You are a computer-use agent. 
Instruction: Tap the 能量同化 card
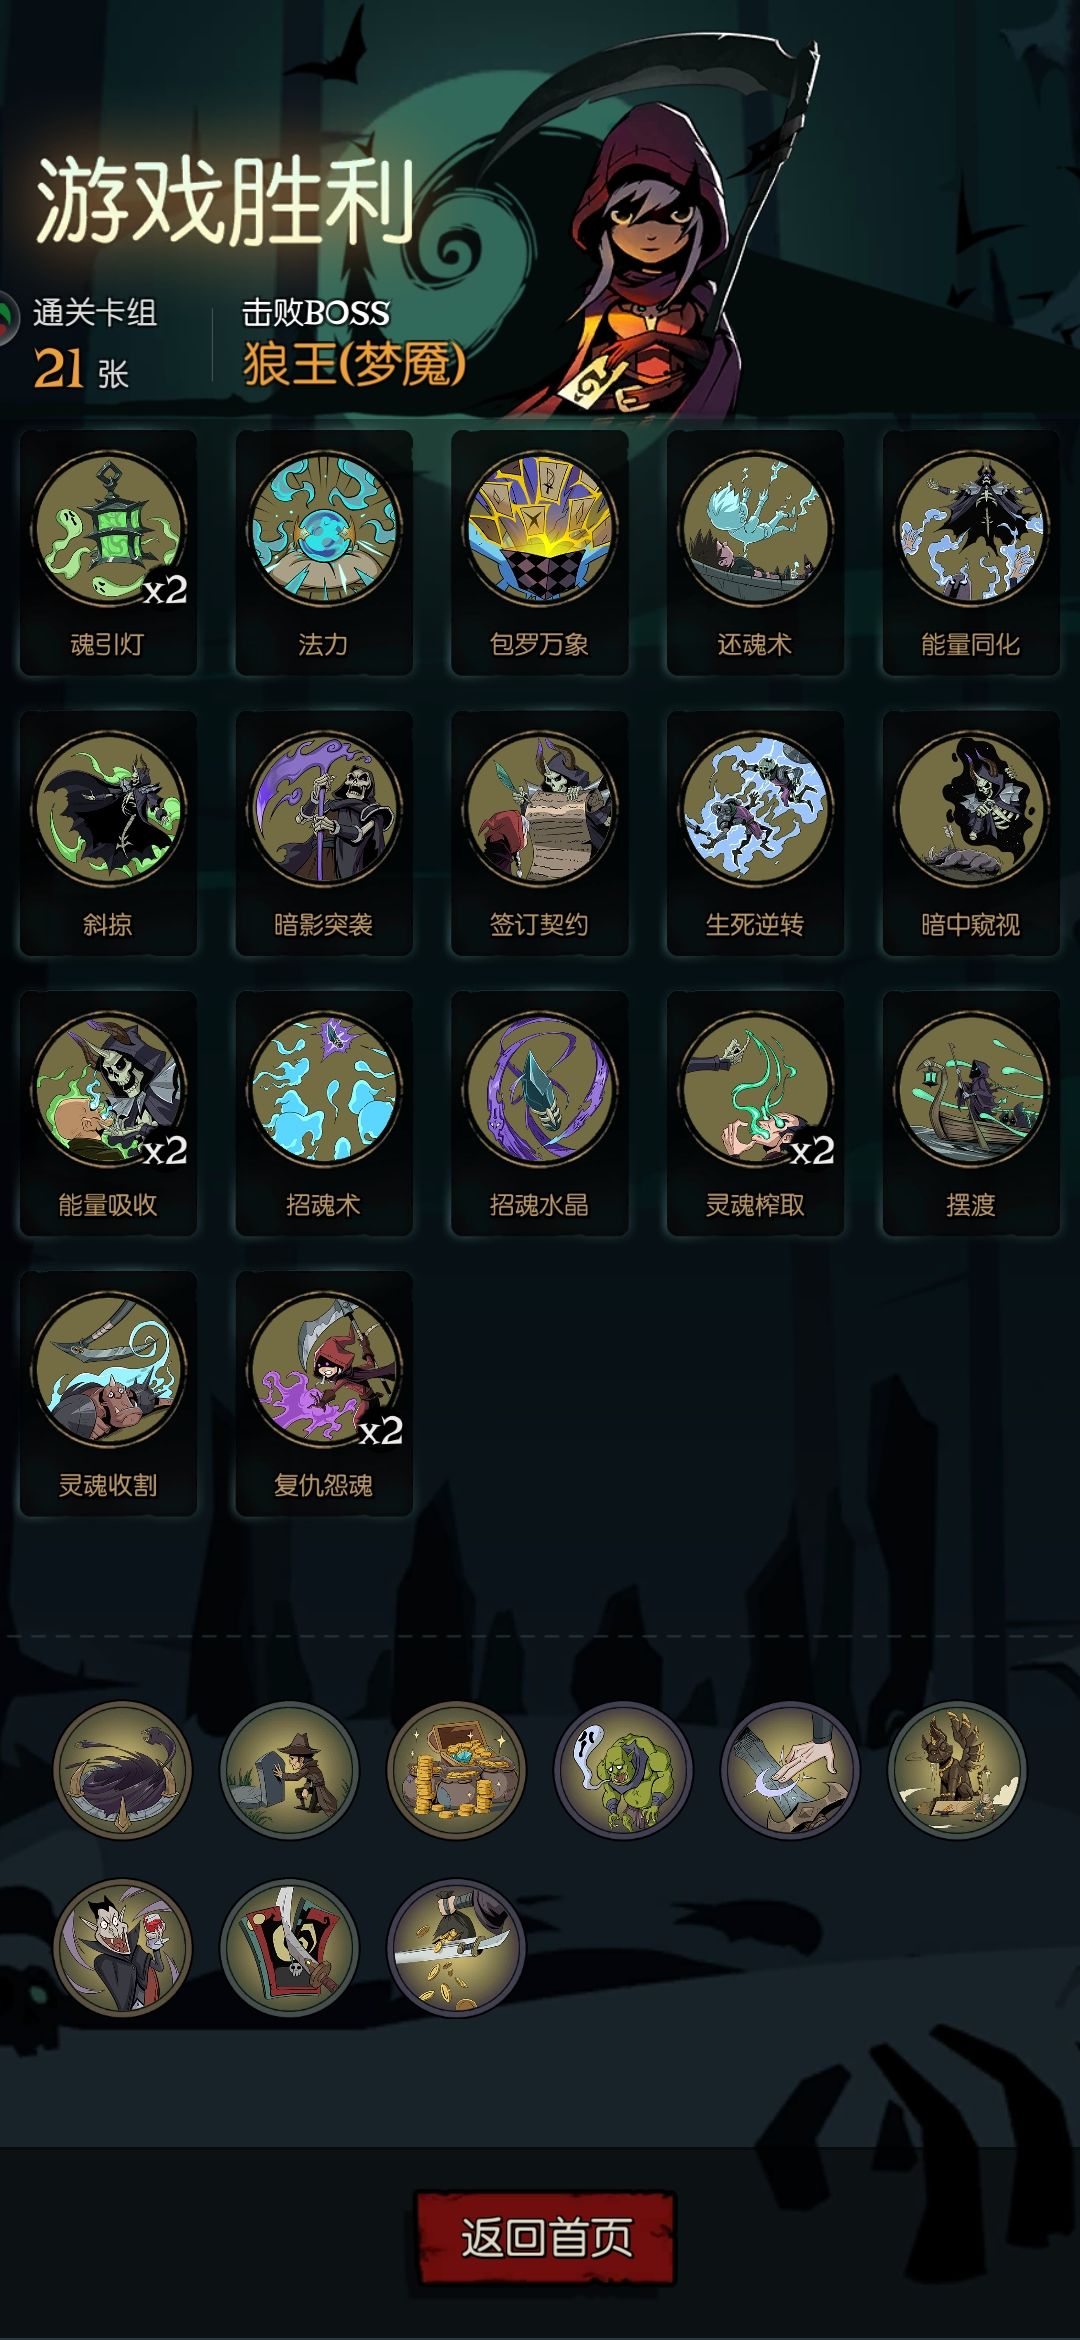coord(971,553)
